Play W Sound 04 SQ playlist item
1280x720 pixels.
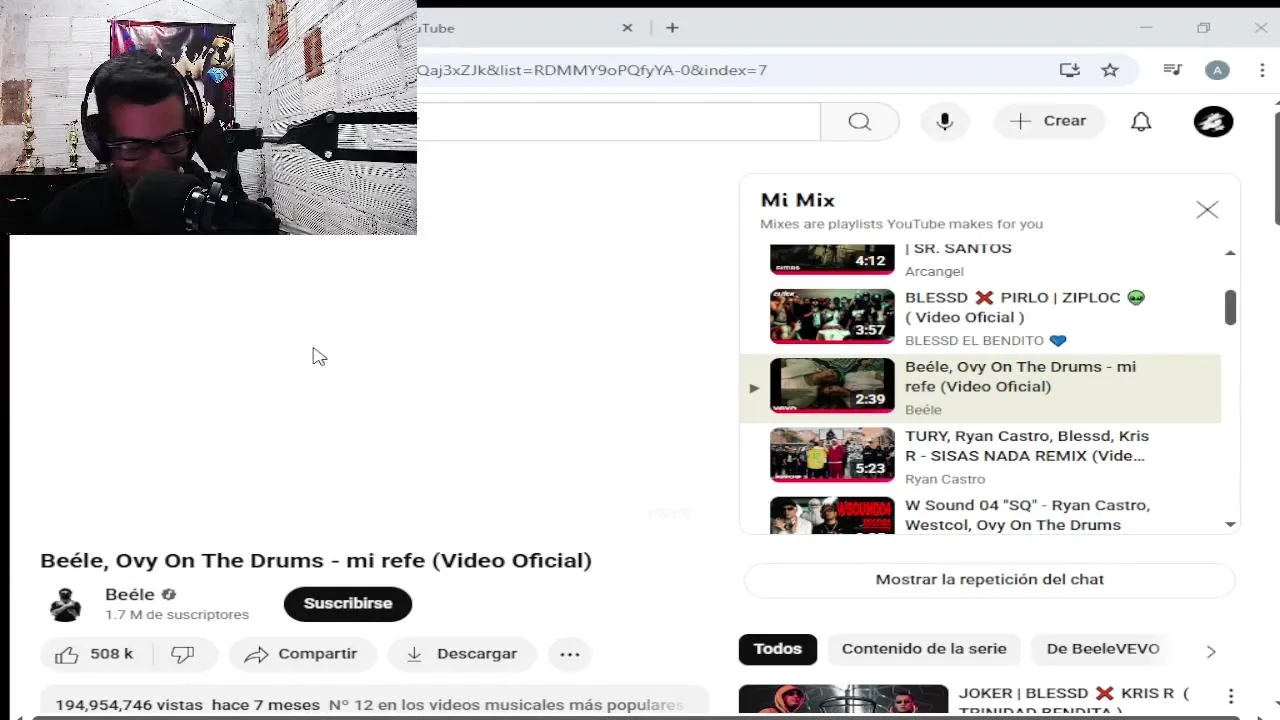(980, 515)
